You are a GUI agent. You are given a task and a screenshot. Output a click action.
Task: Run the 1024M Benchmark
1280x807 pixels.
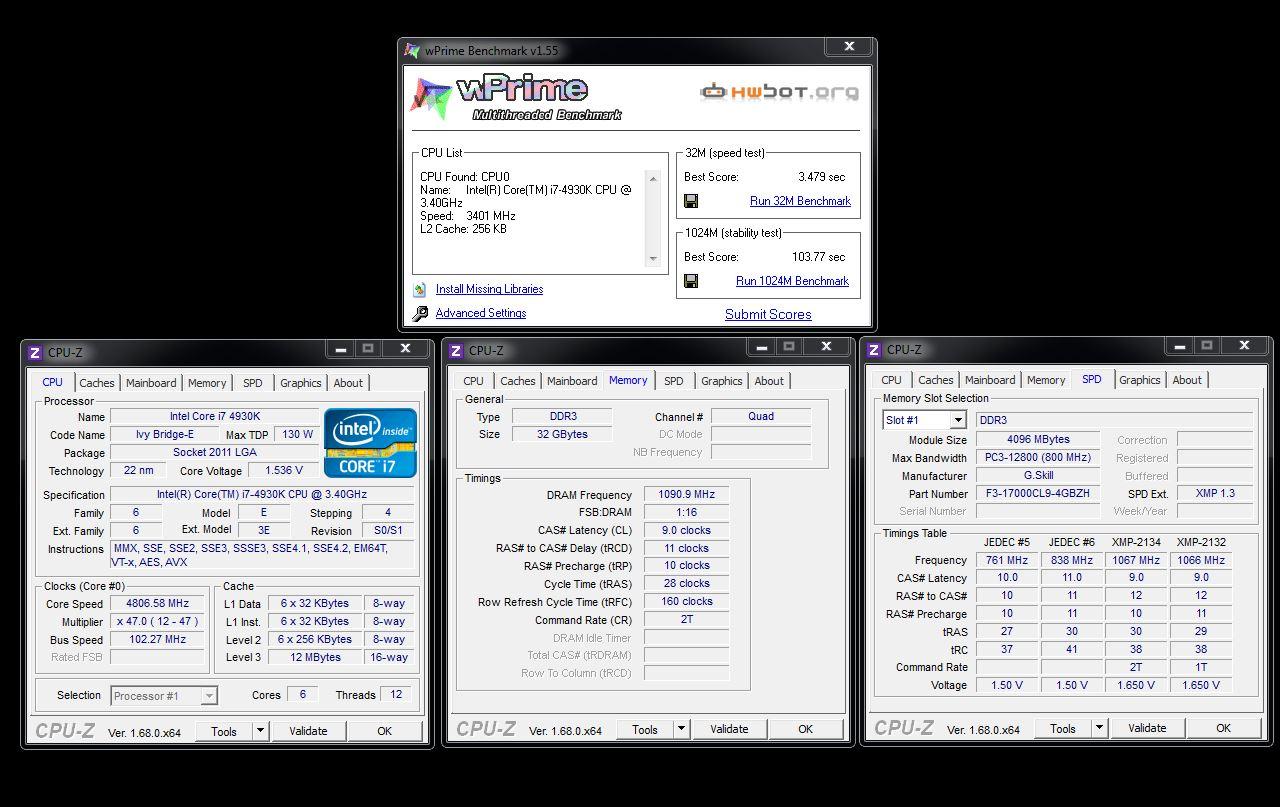(792, 281)
